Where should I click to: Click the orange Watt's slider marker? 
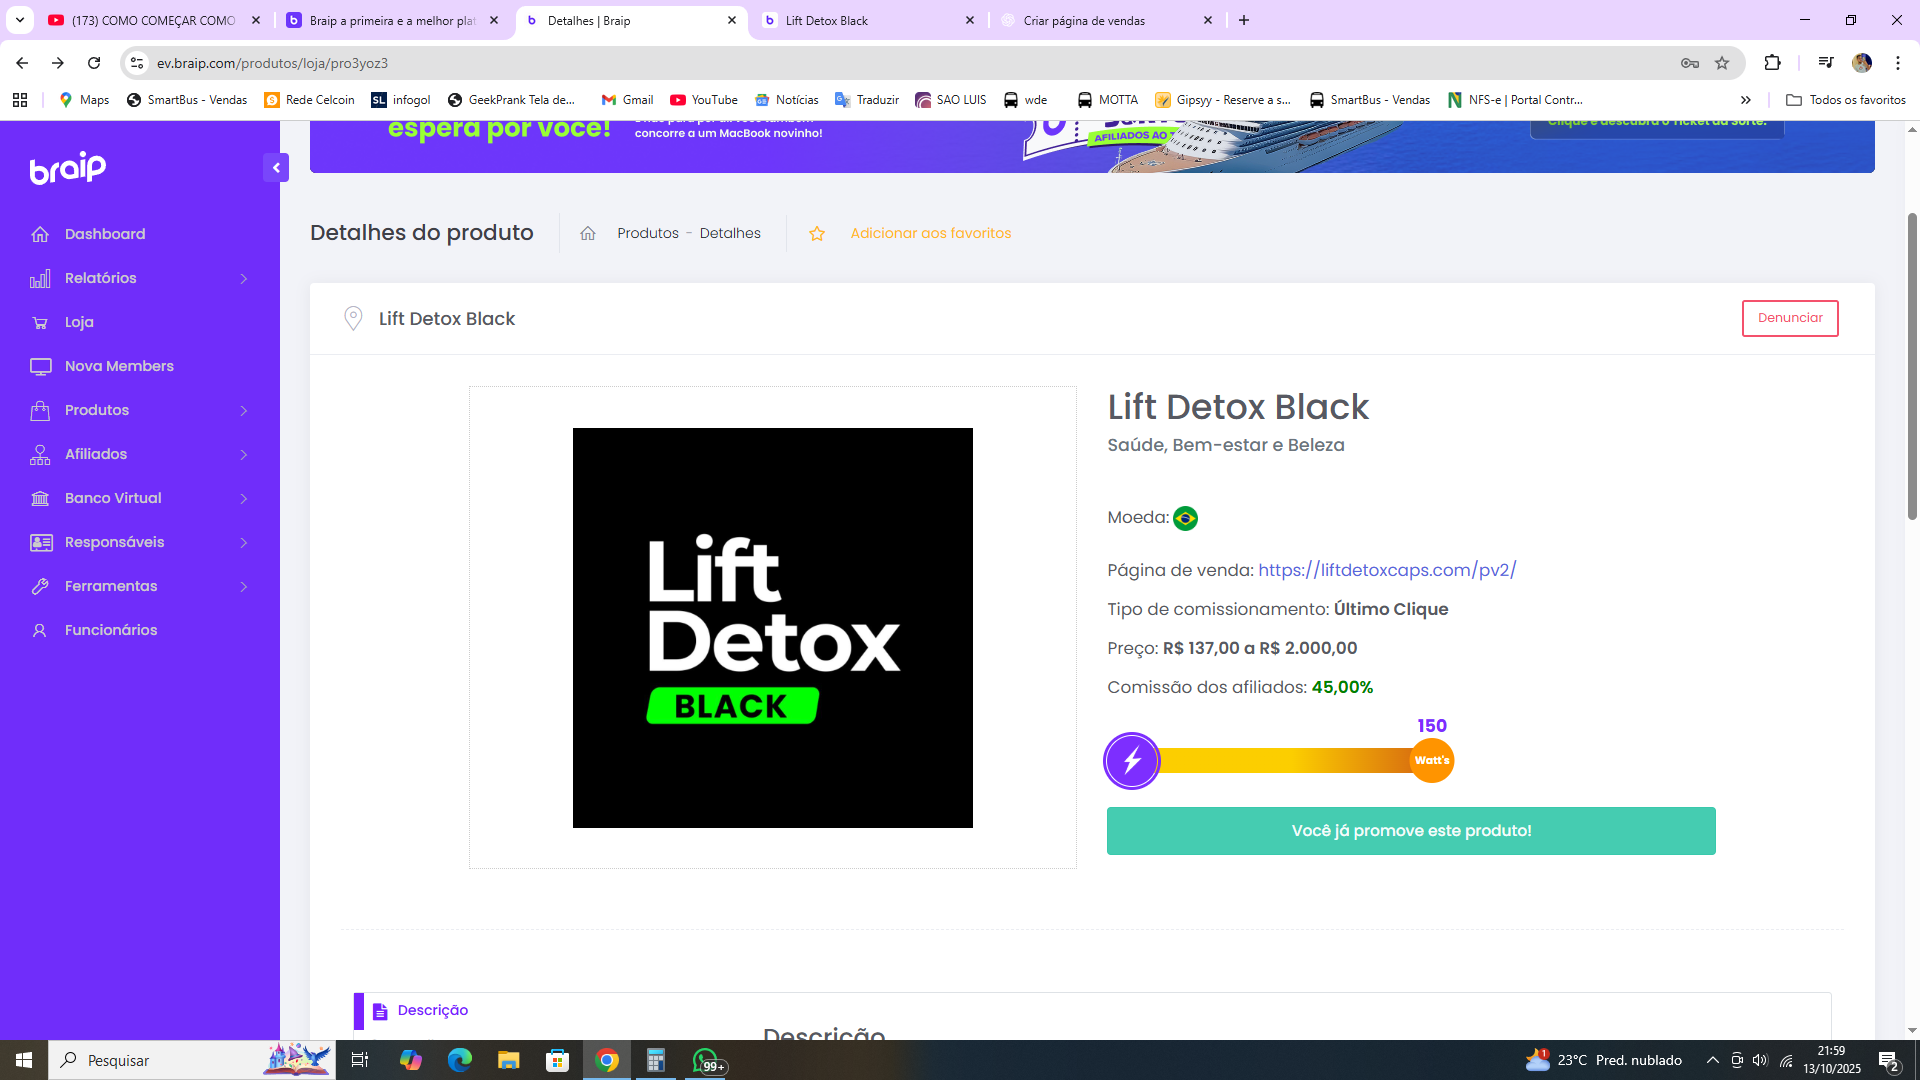[x=1432, y=761]
